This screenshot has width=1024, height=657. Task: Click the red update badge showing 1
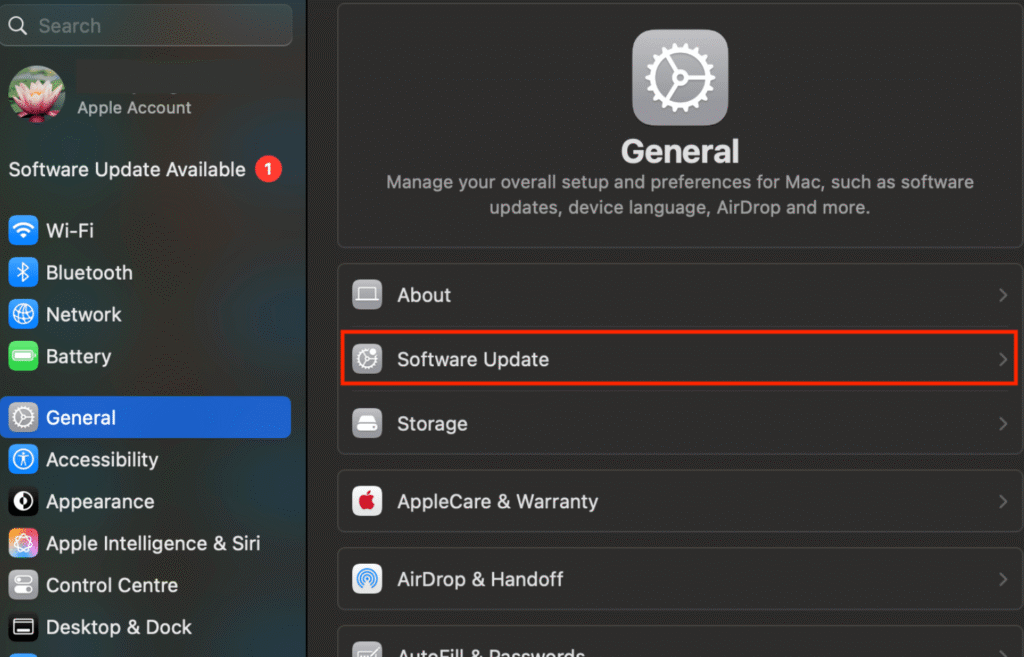click(x=268, y=169)
